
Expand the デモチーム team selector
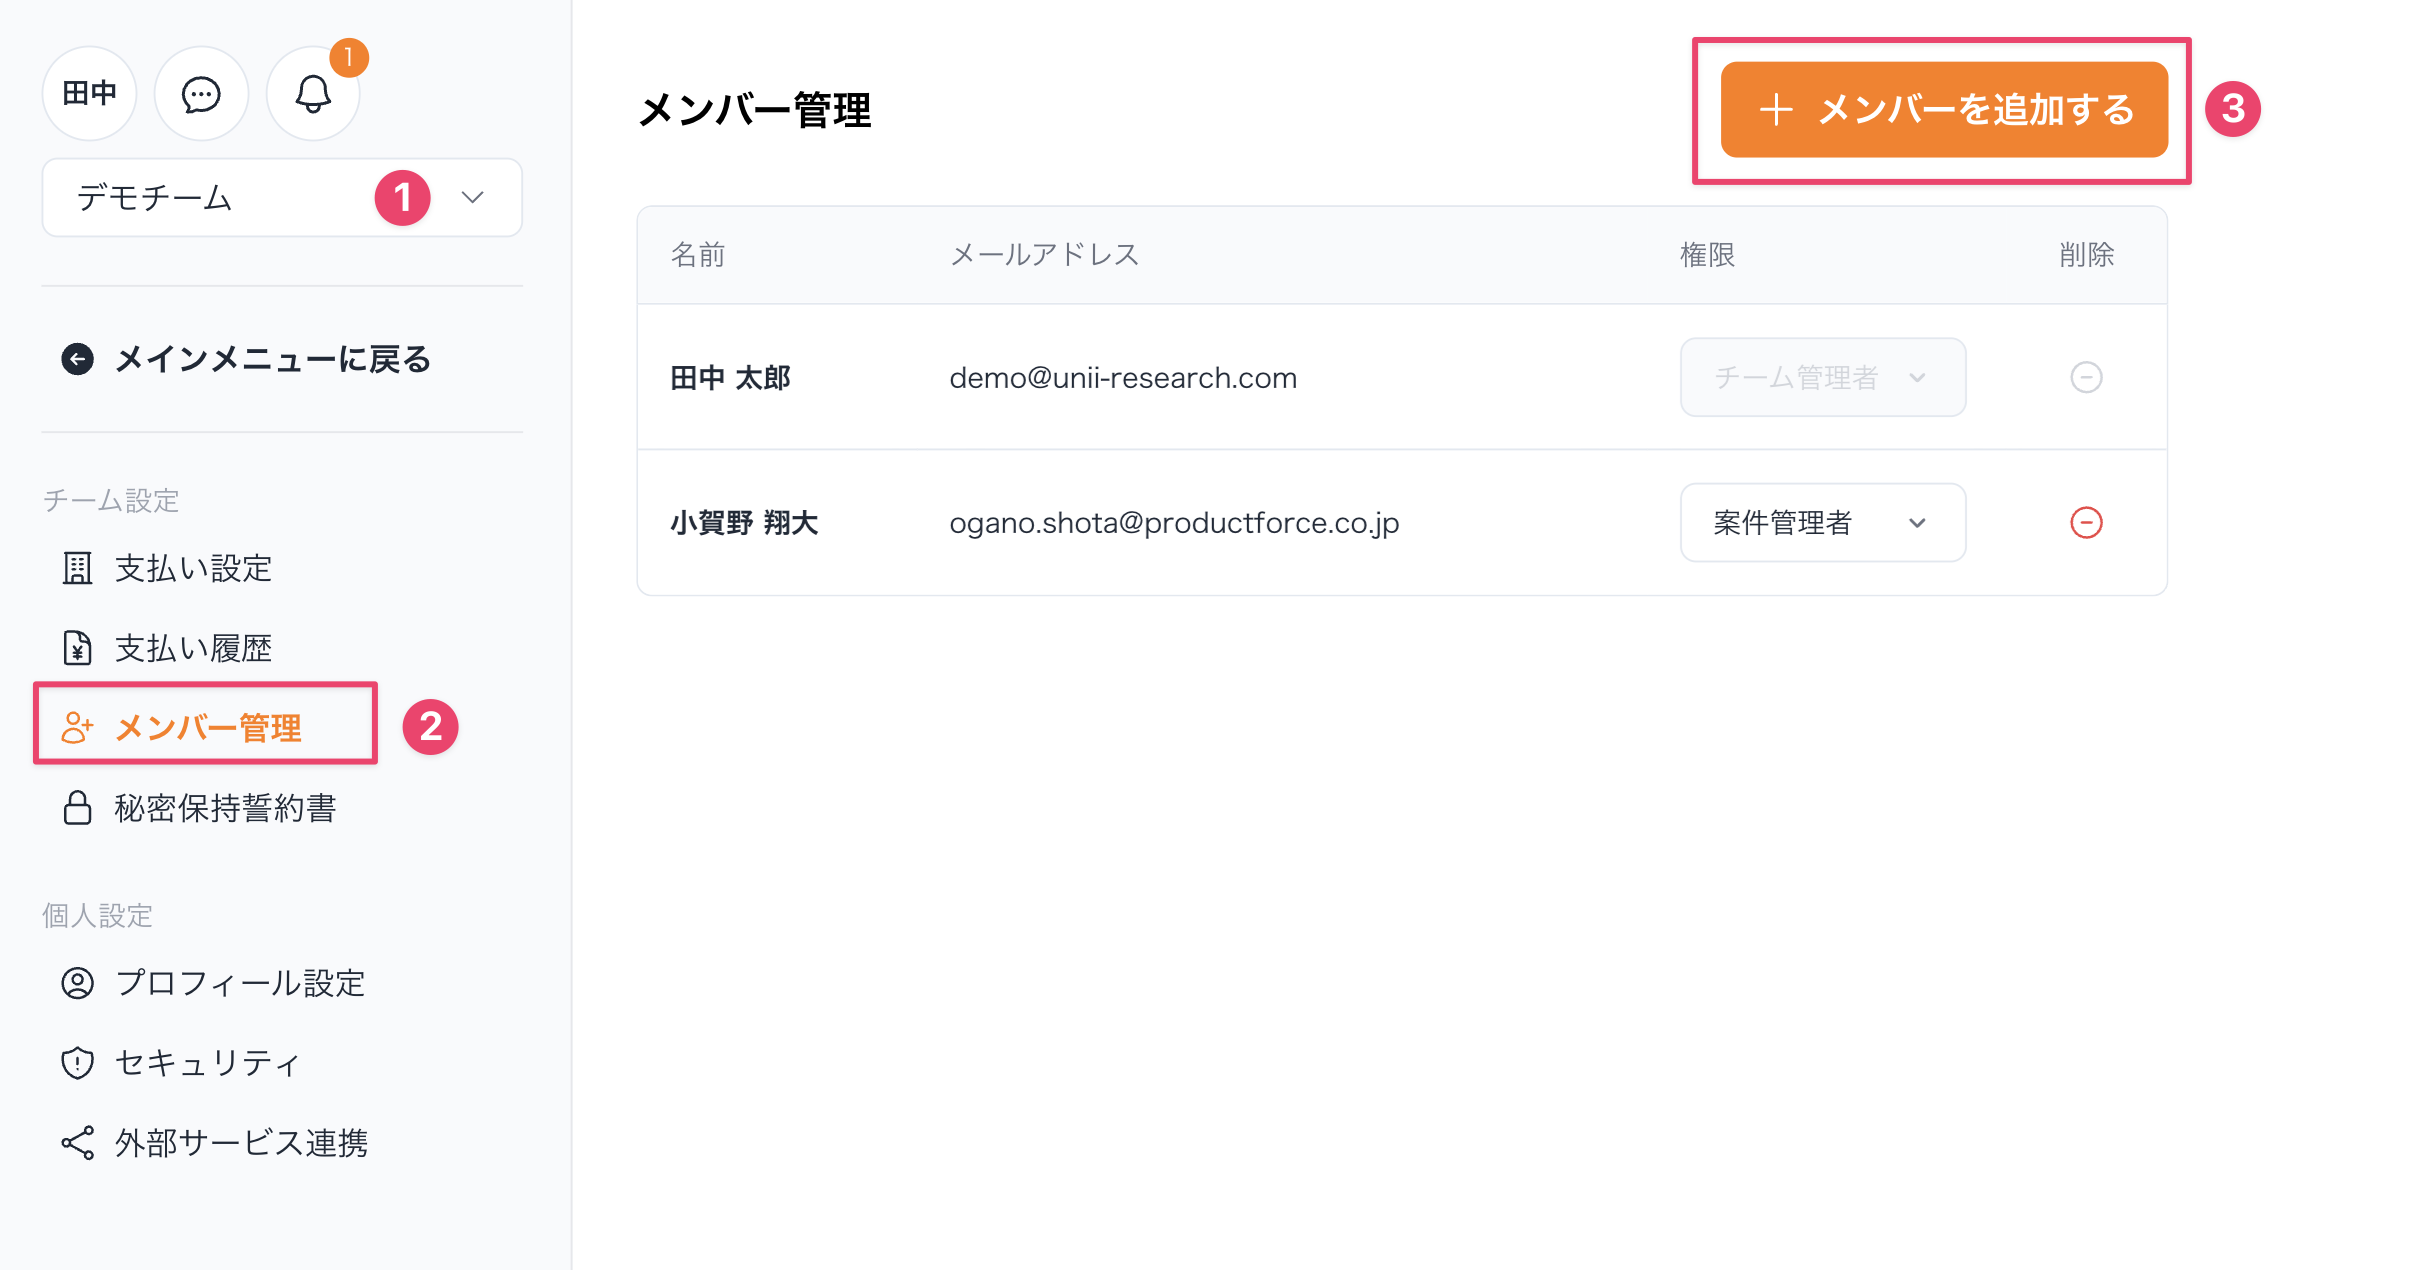tap(282, 198)
